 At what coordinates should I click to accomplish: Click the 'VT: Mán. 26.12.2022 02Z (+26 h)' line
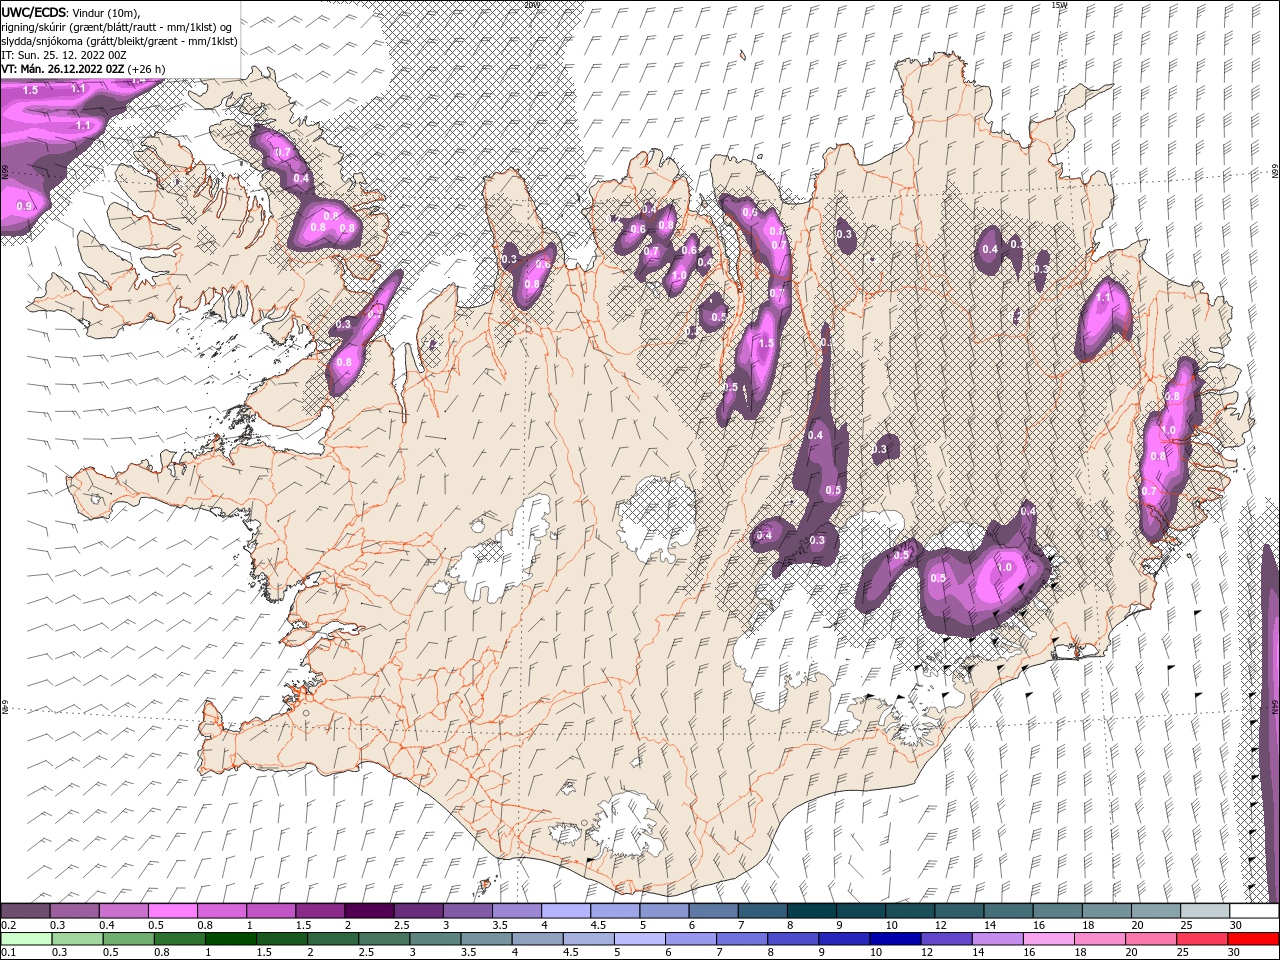pyautogui.click(x=84, y=68)
